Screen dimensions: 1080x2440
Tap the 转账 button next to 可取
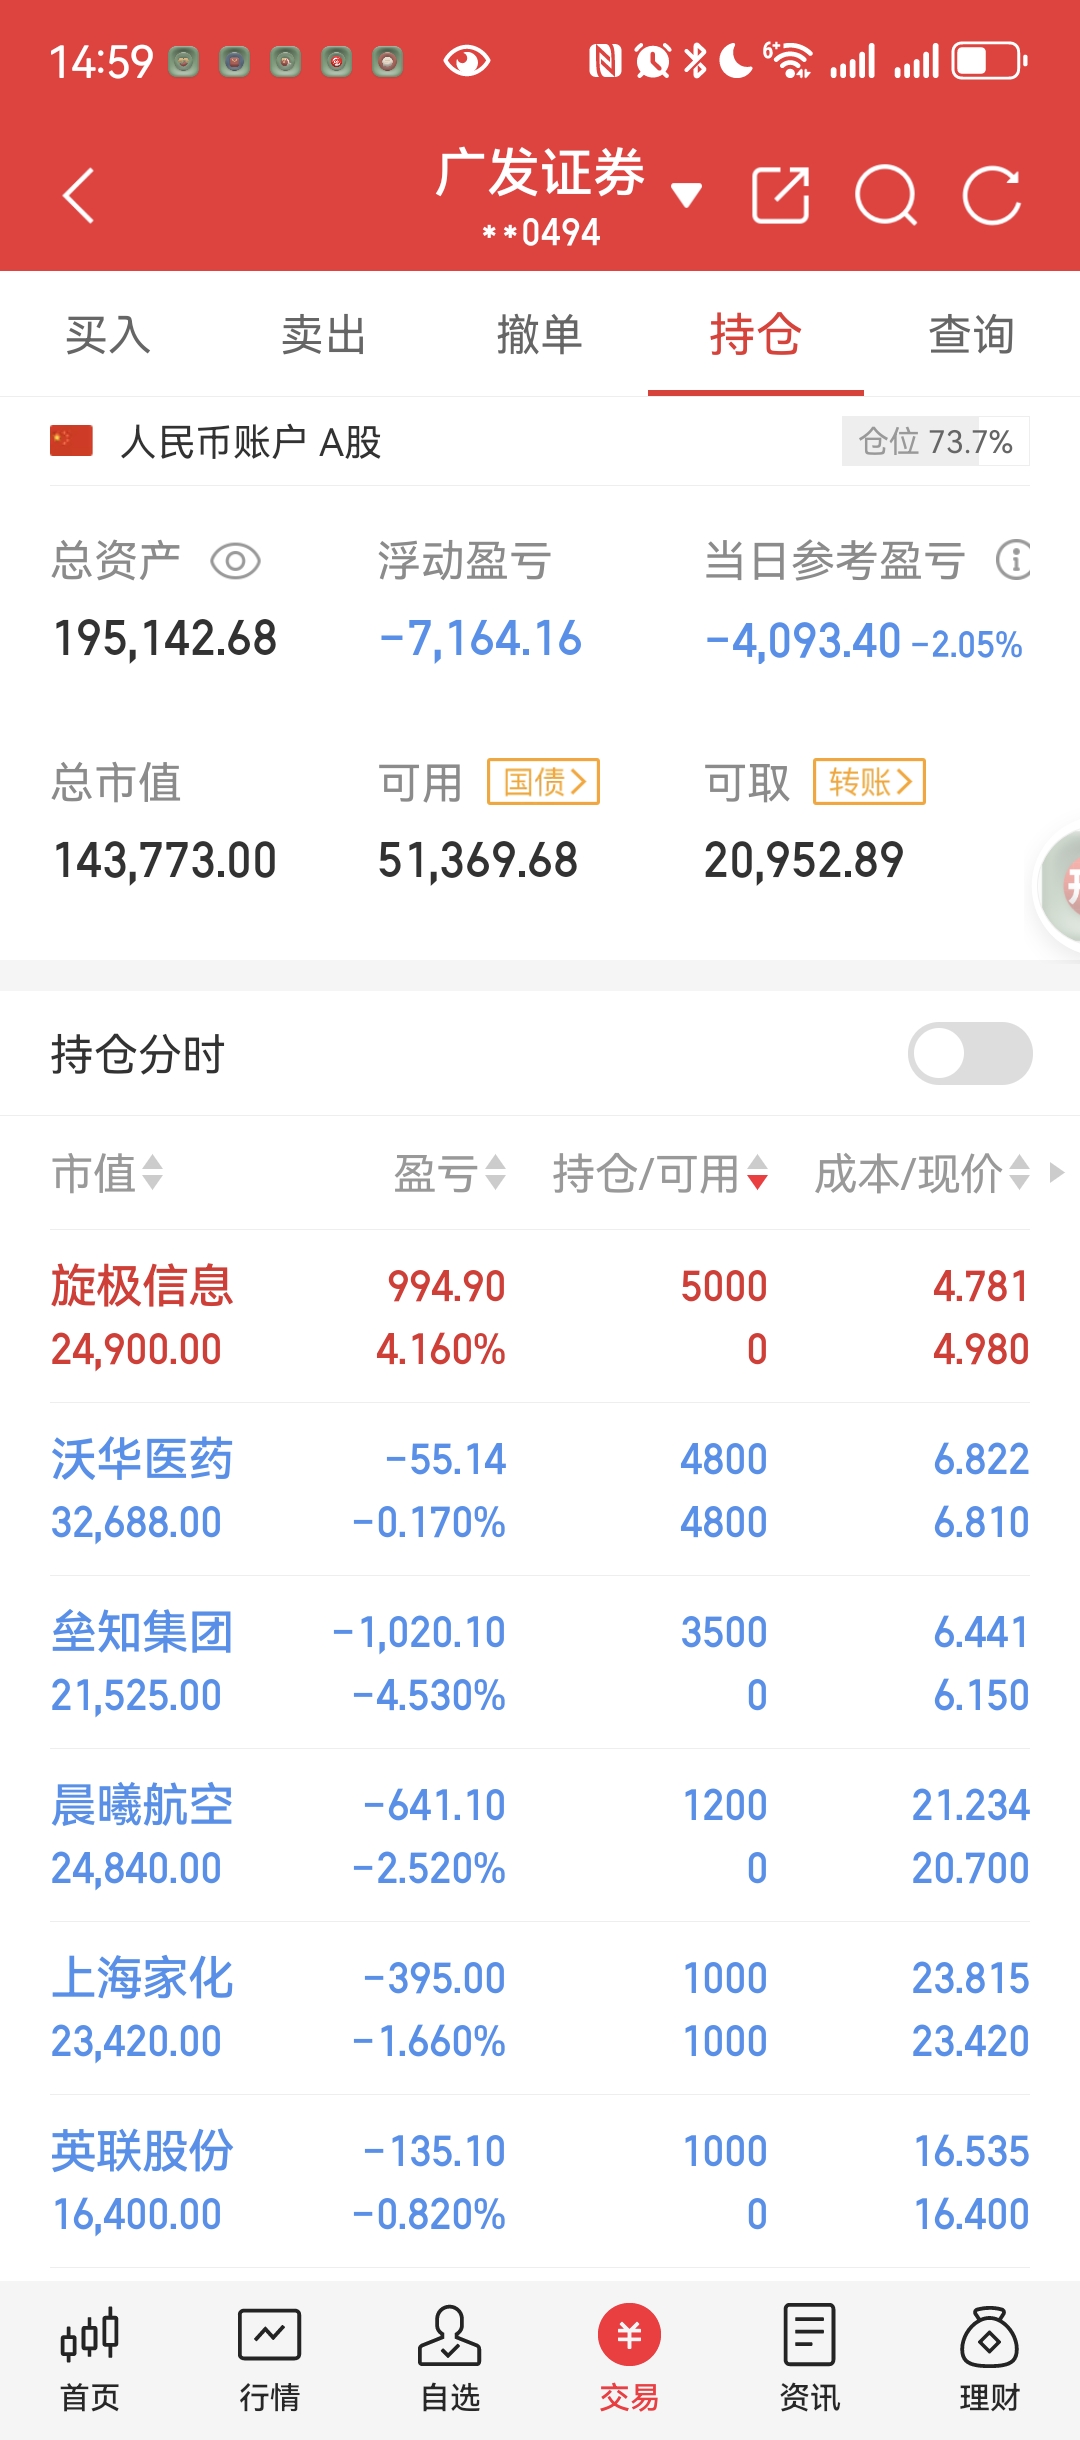869,781
